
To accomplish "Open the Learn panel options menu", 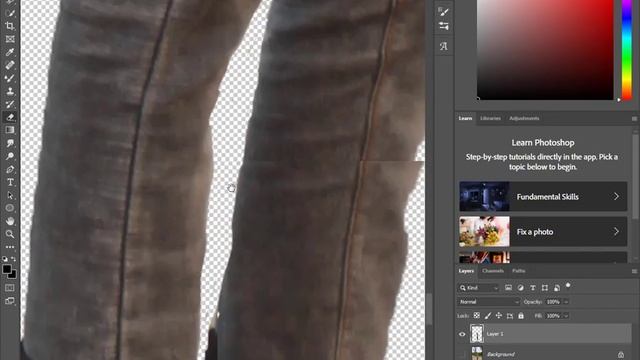I will click(634, 119).
